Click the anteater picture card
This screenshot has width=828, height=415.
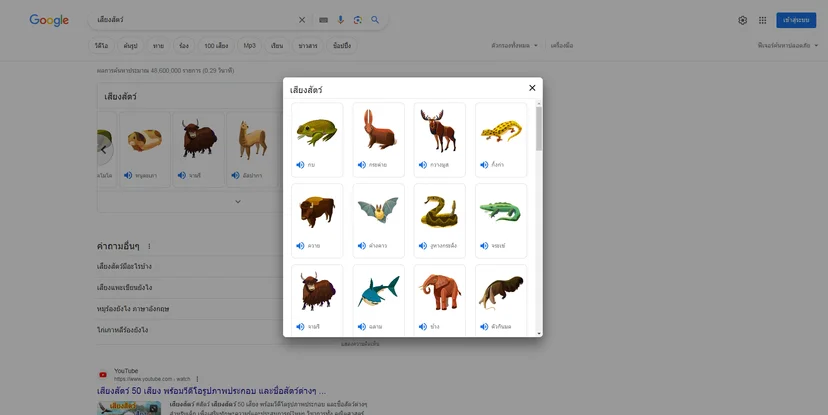(x=501, y=300)
